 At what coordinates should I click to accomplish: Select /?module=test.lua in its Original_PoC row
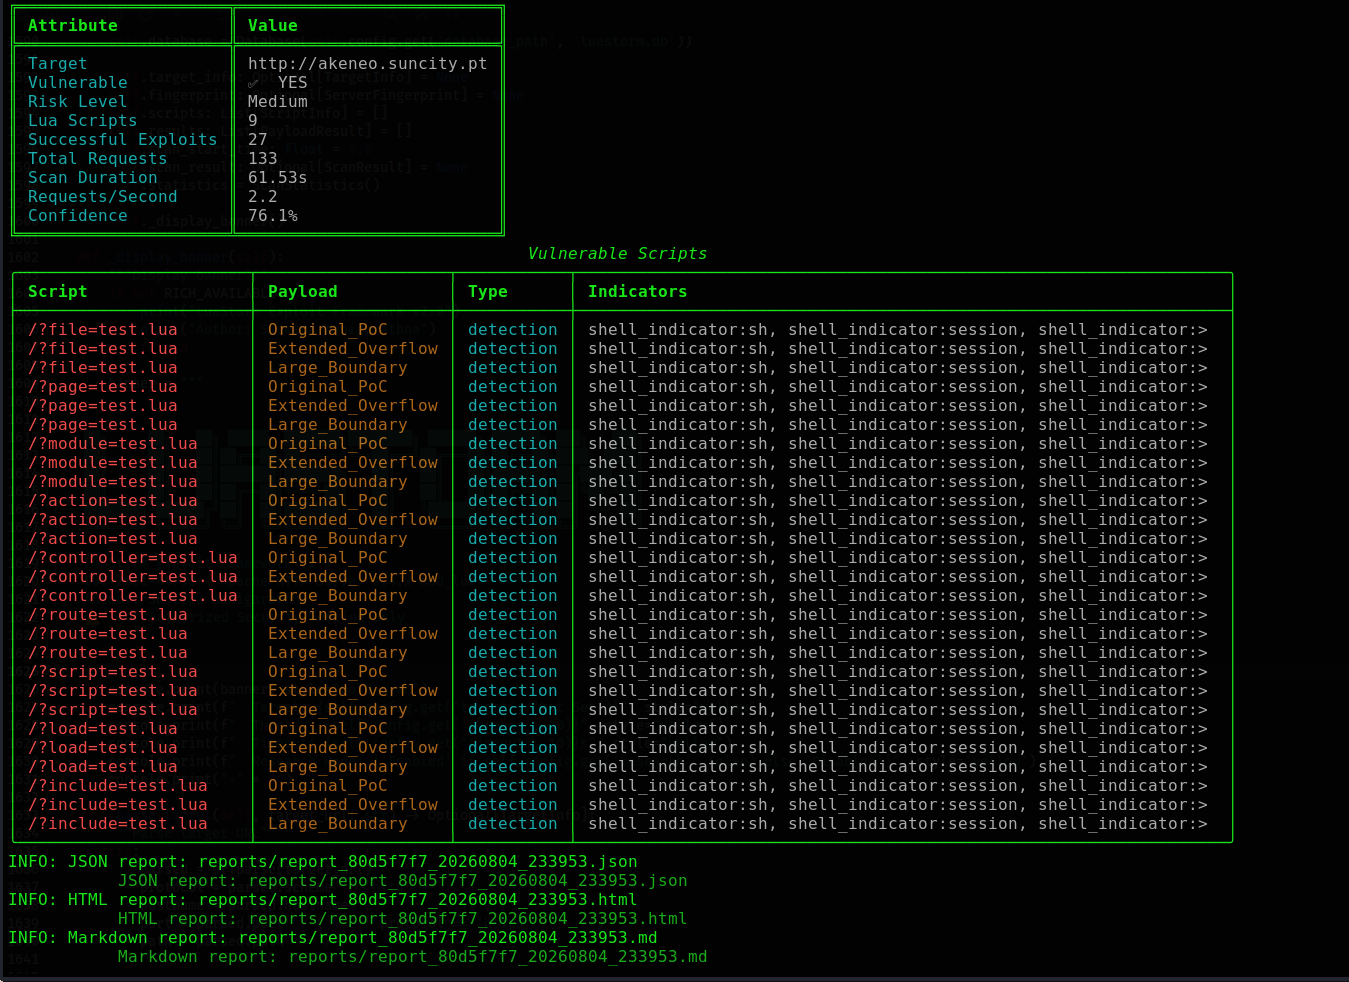point(112,443)
